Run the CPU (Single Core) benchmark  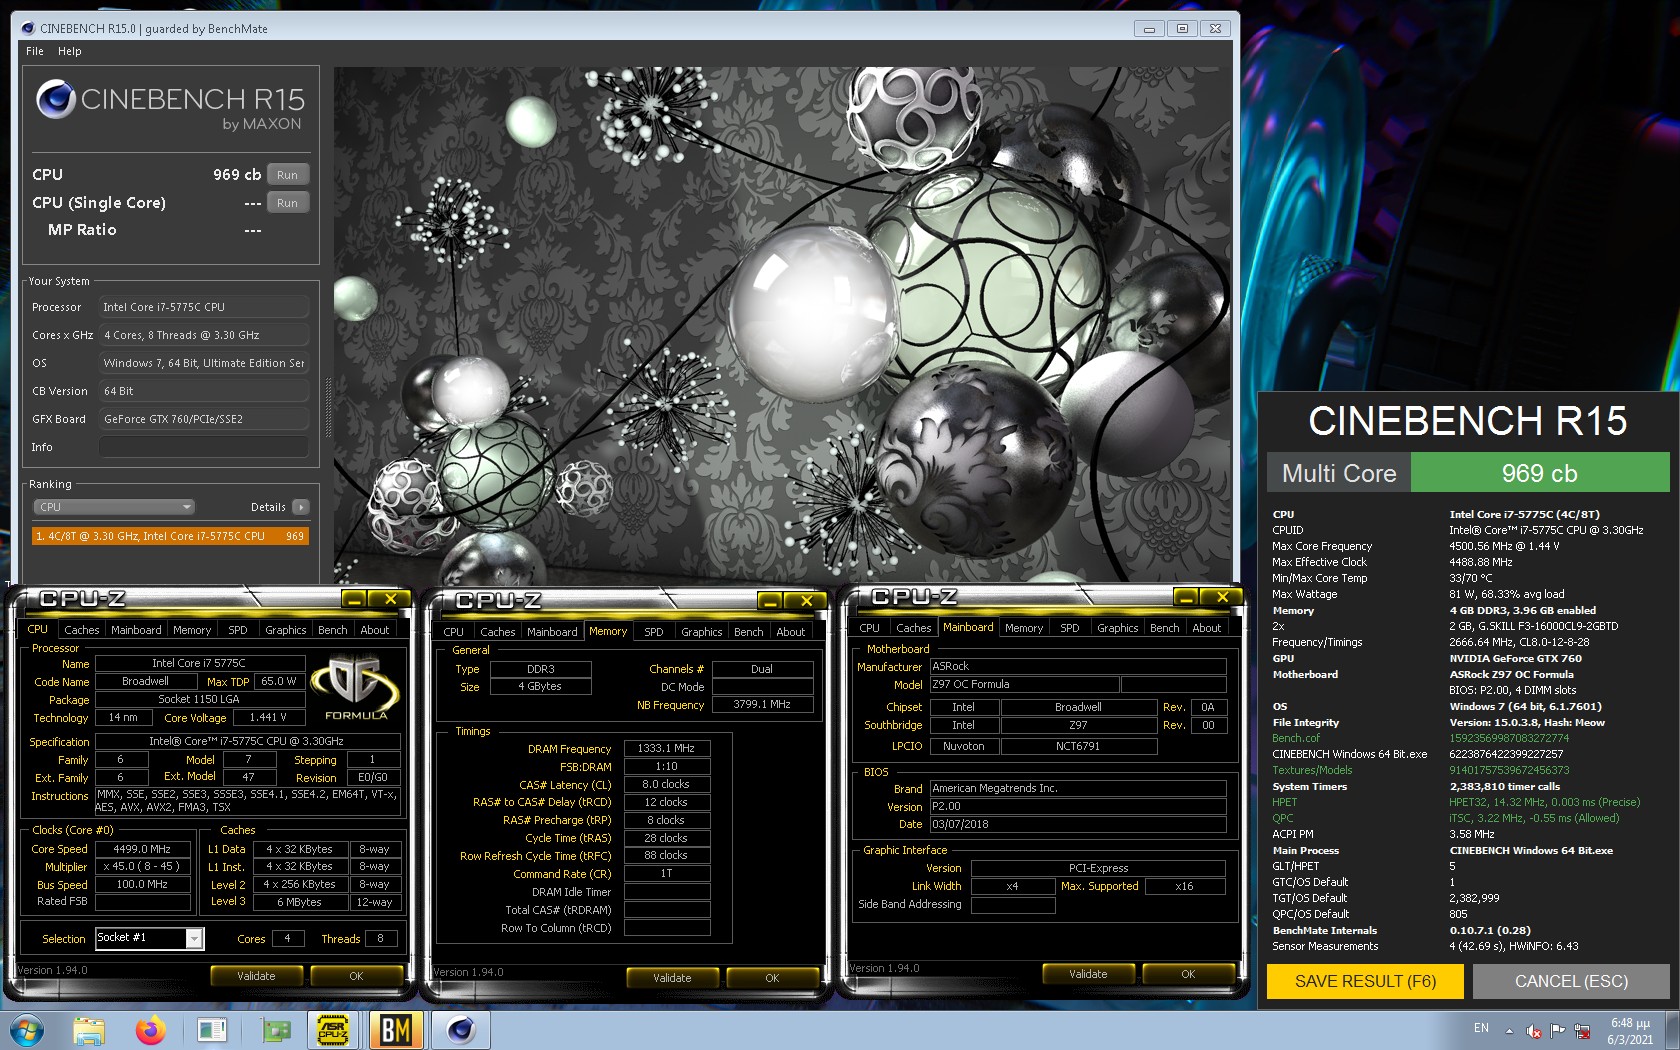pyautogui.click(x=287, y=203)
